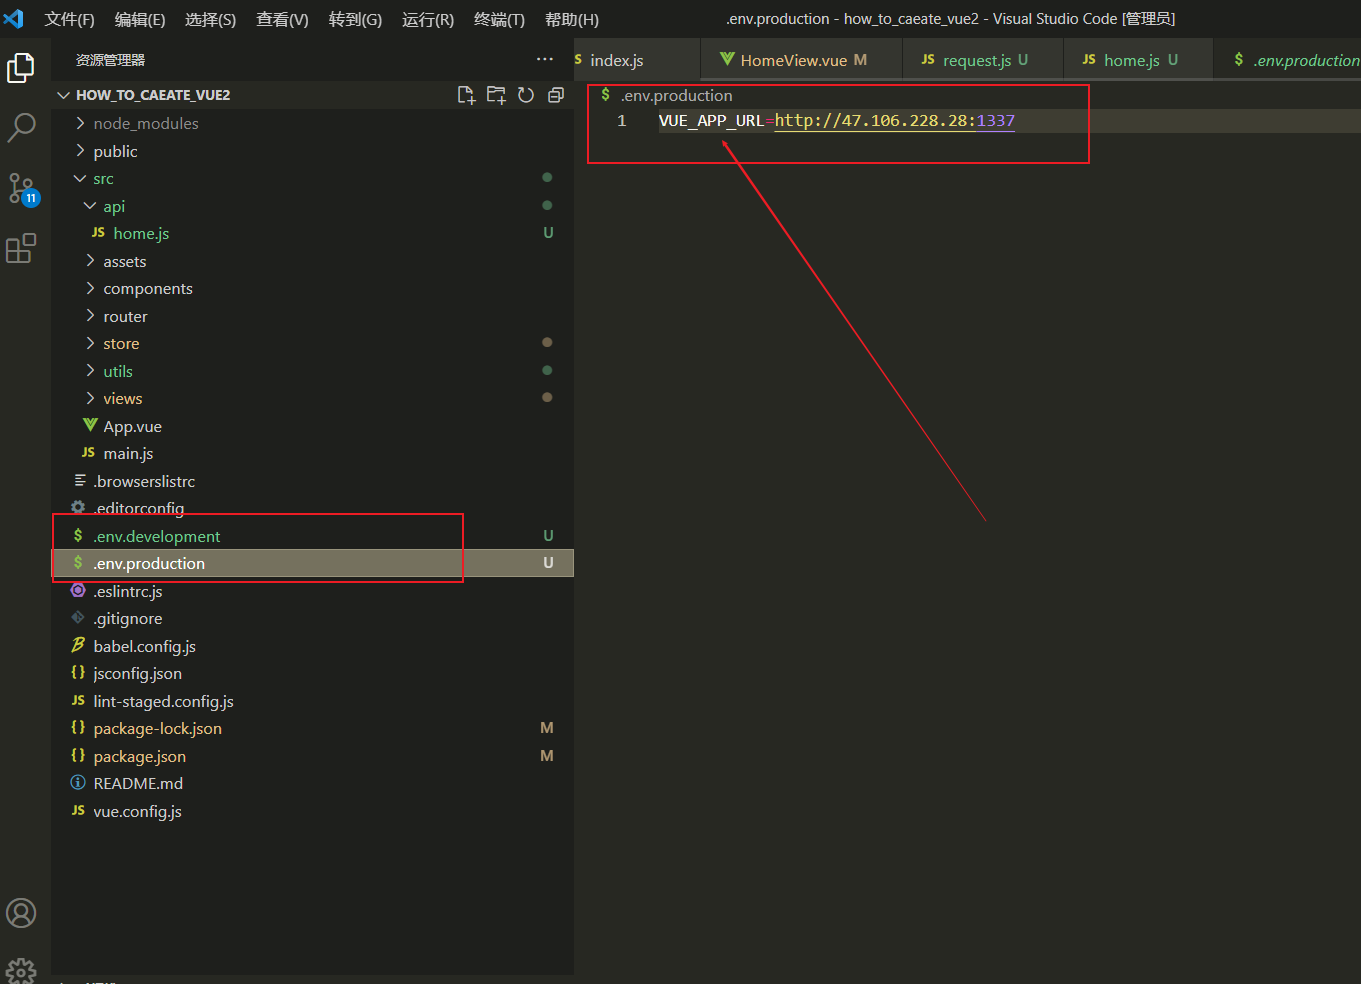Open explorer views and more actions menu
Viewport: 1361px width, 984px height.
(x=545, y=60)
